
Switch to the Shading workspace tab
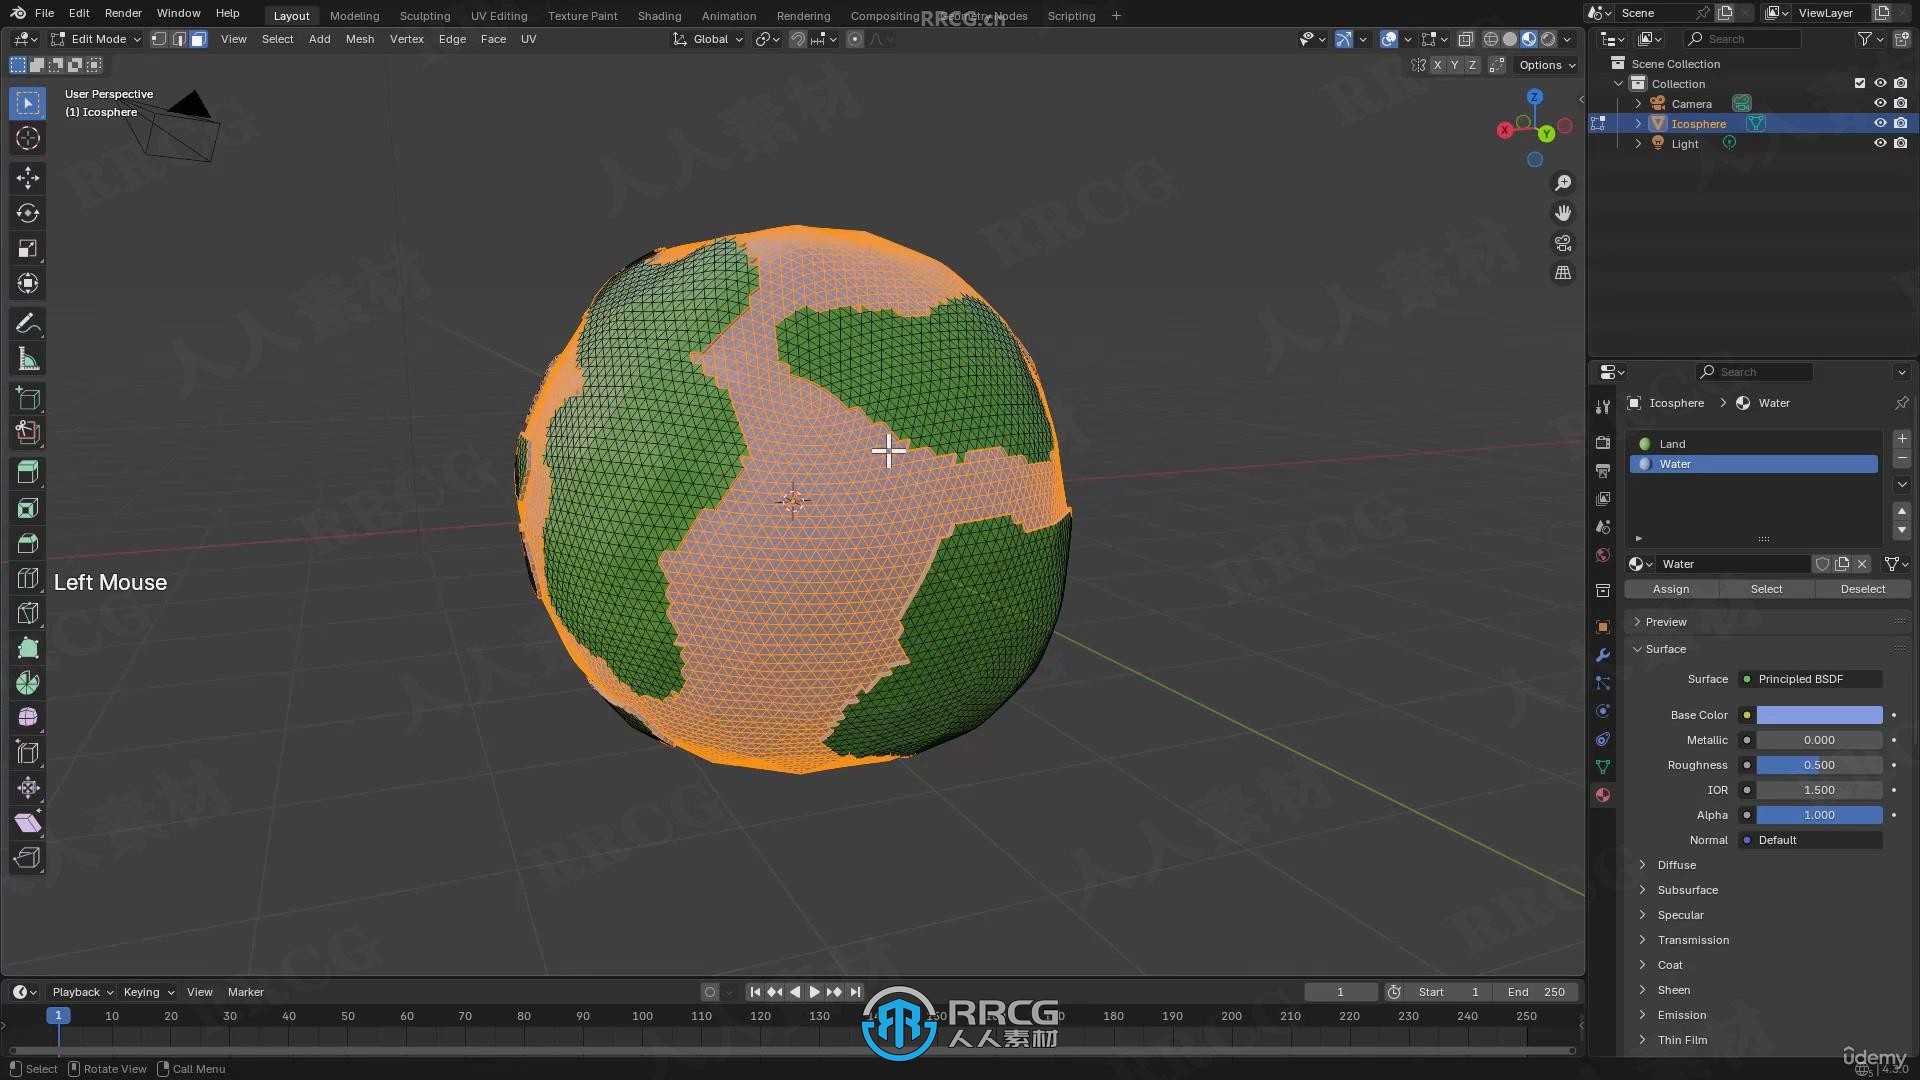(x=659, y=16)
